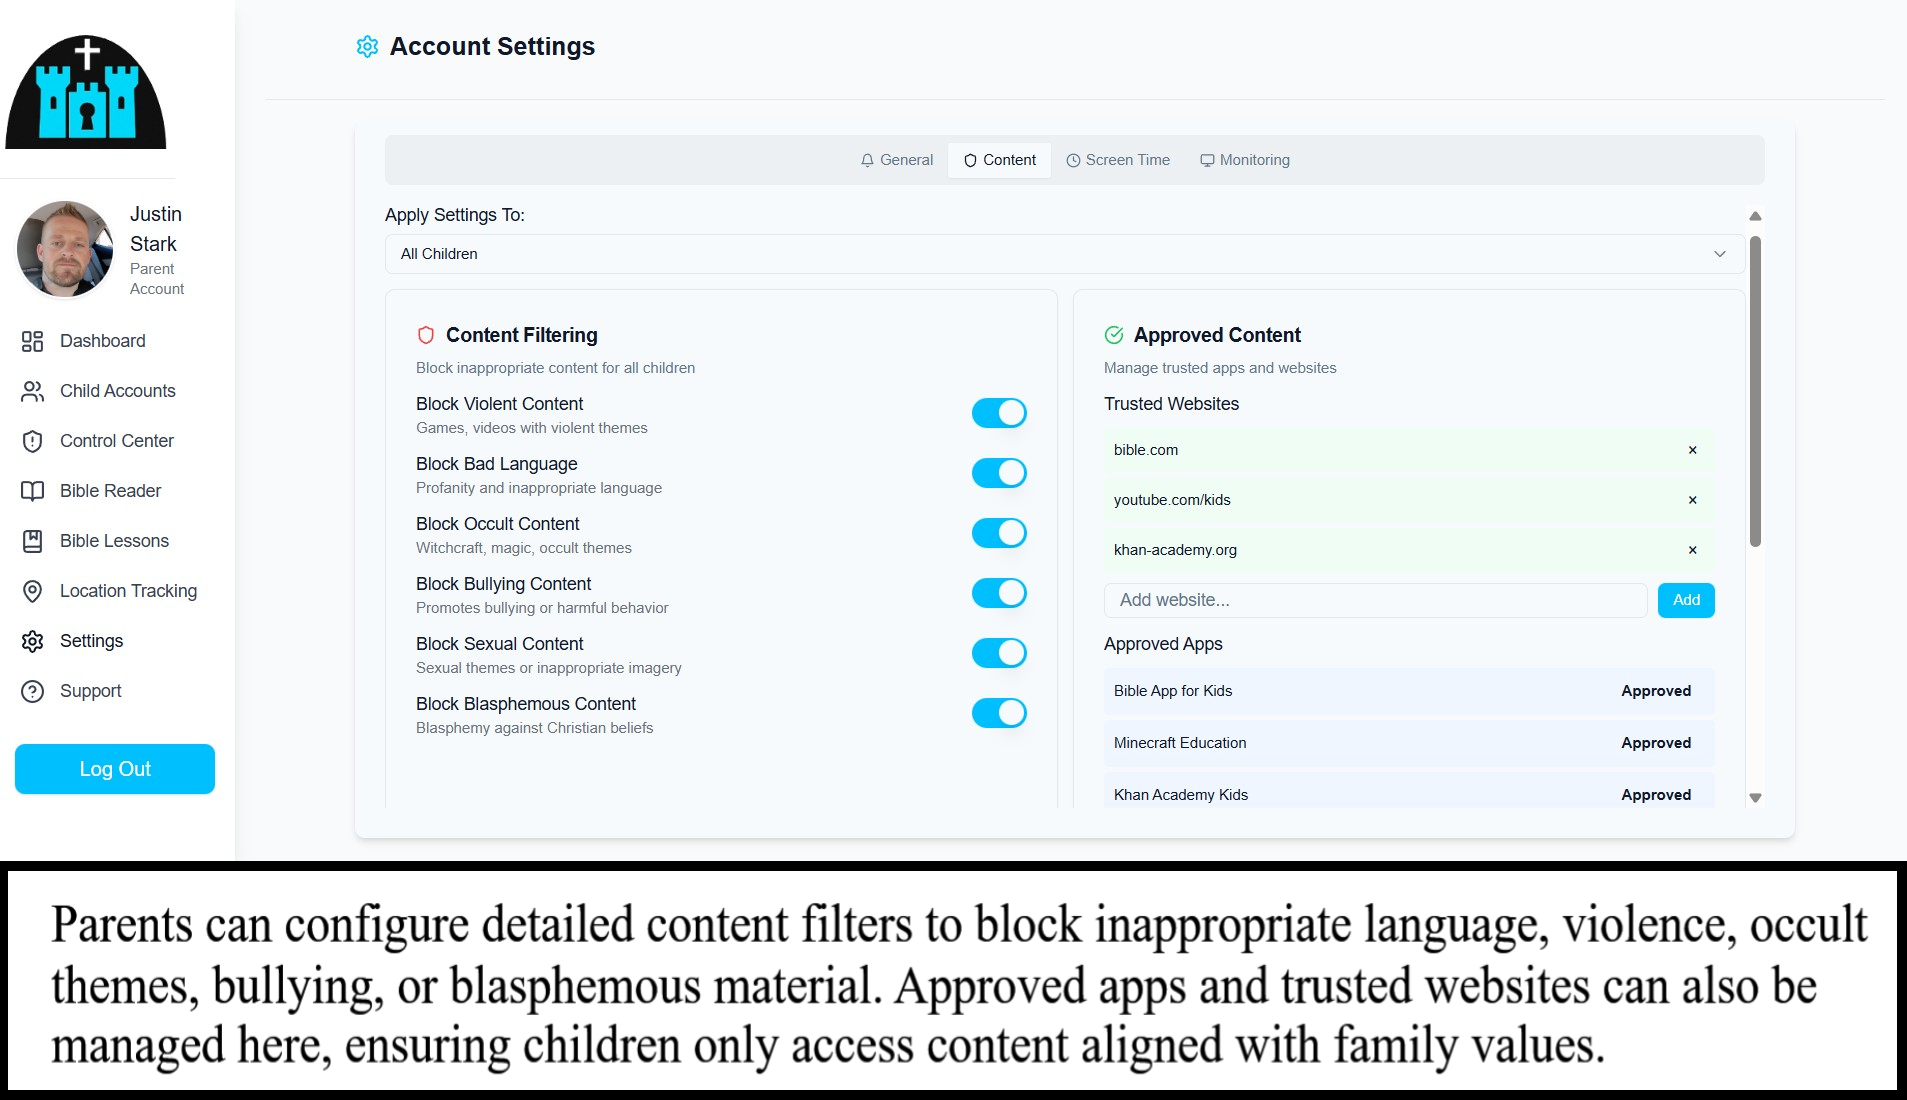This screenshot has height=1100, width=1907.
Task: Open Child Accounts via its people icon
Action: pos(32,391)
